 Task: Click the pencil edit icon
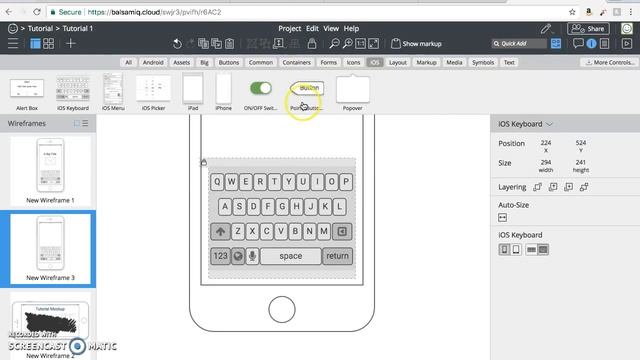click(x=546, y=29)
